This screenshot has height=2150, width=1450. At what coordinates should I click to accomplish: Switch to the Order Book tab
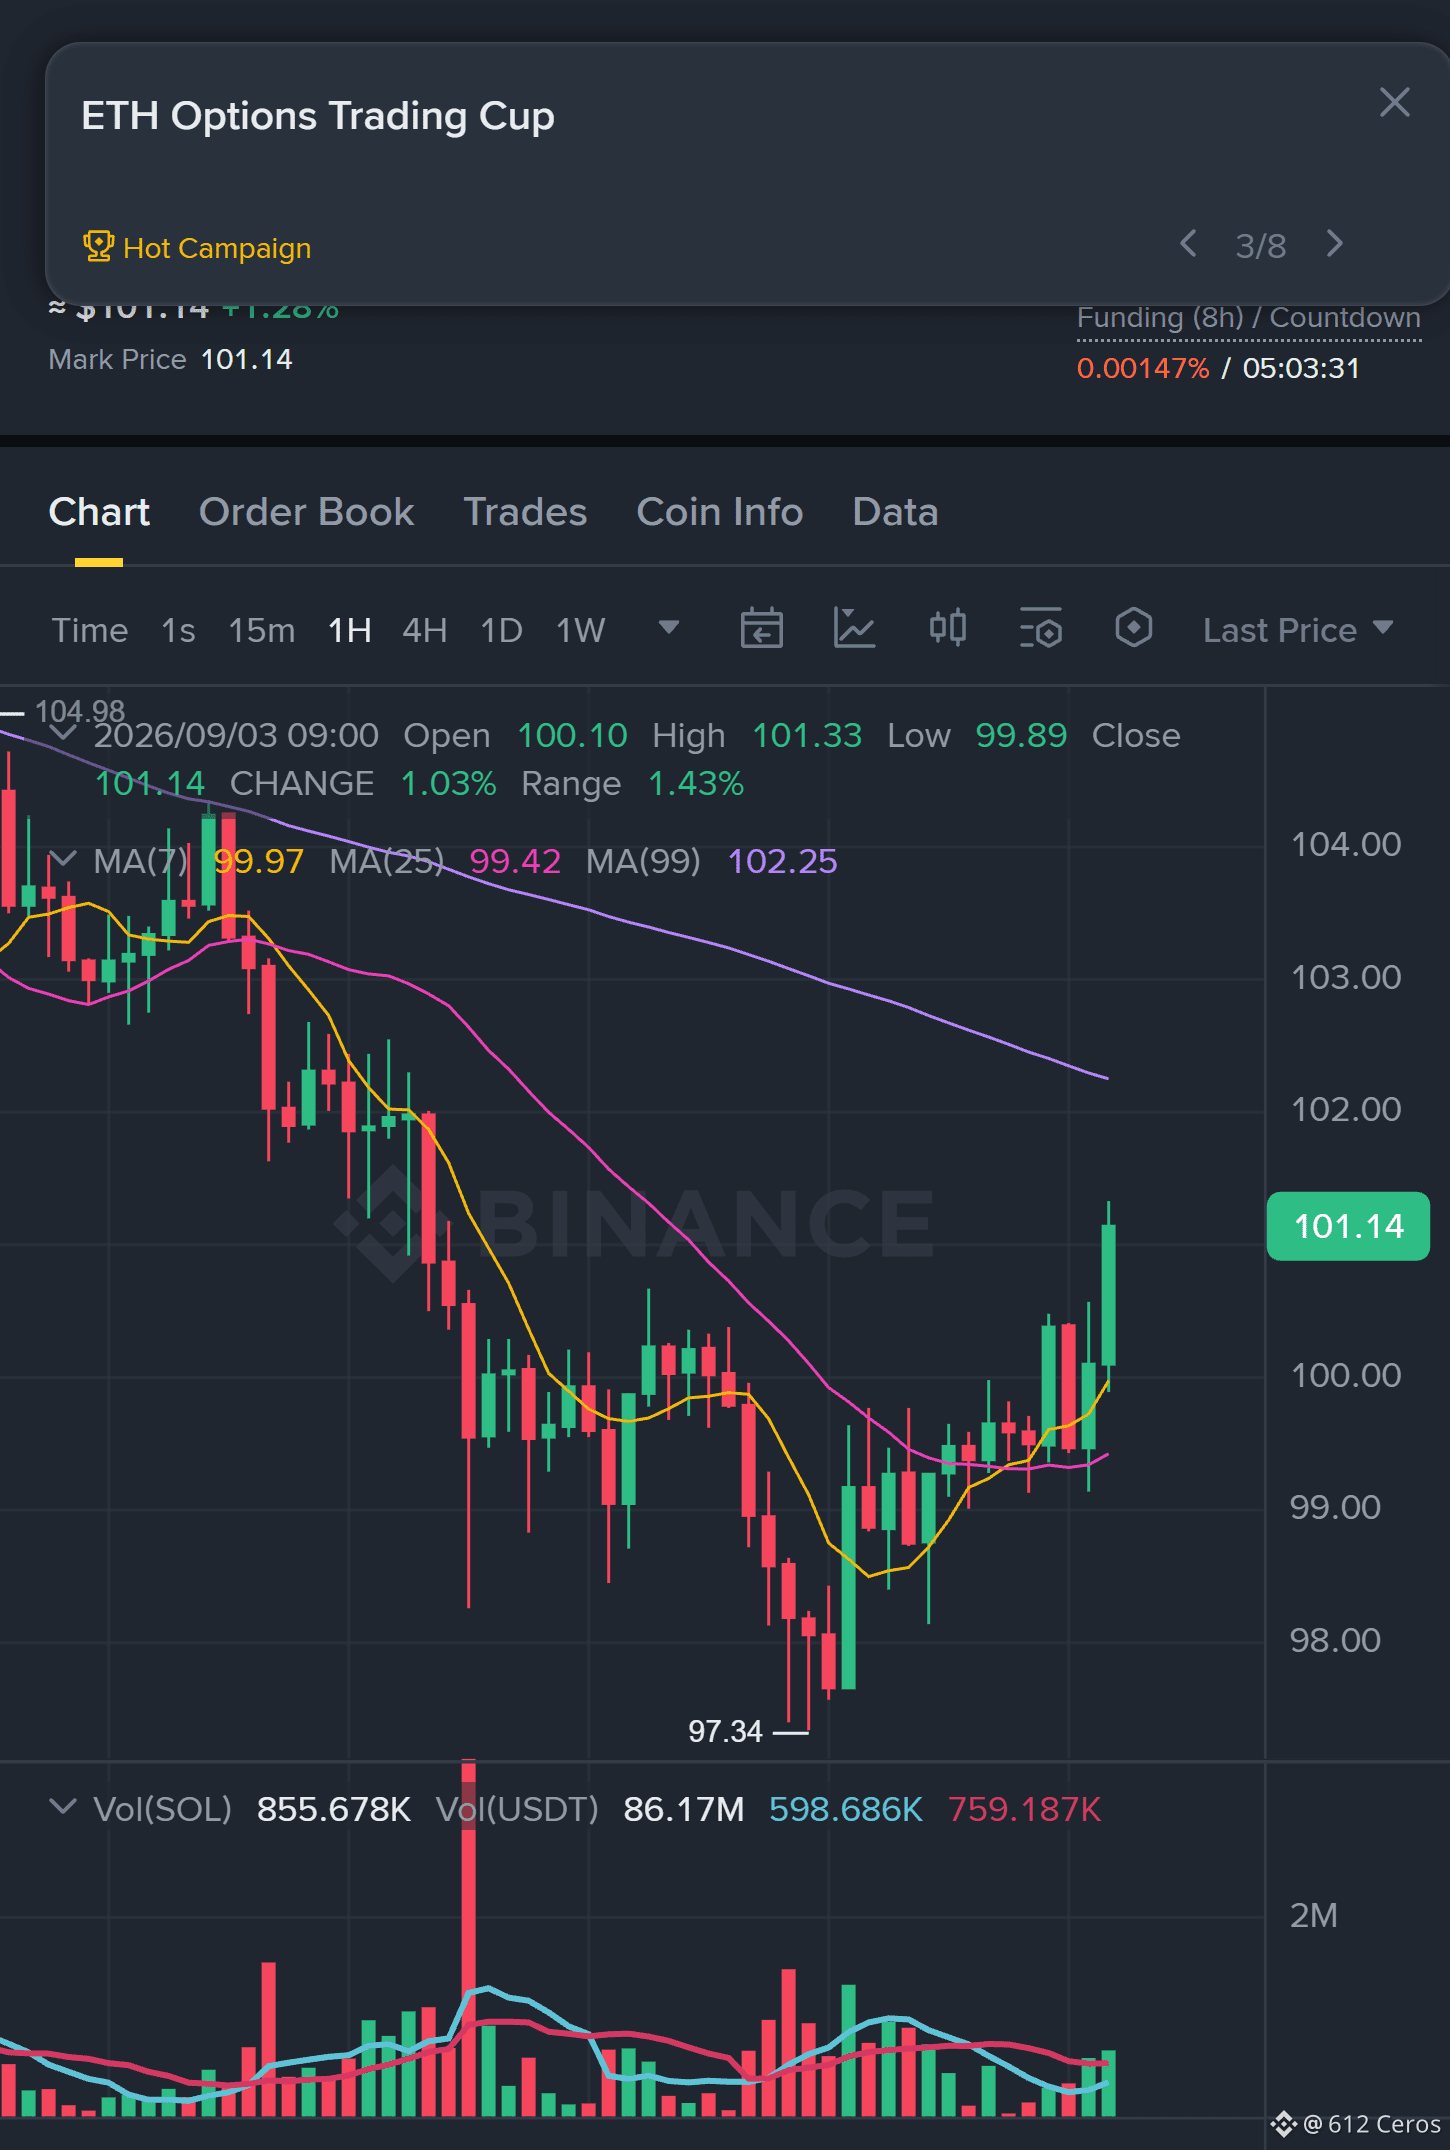306,512
